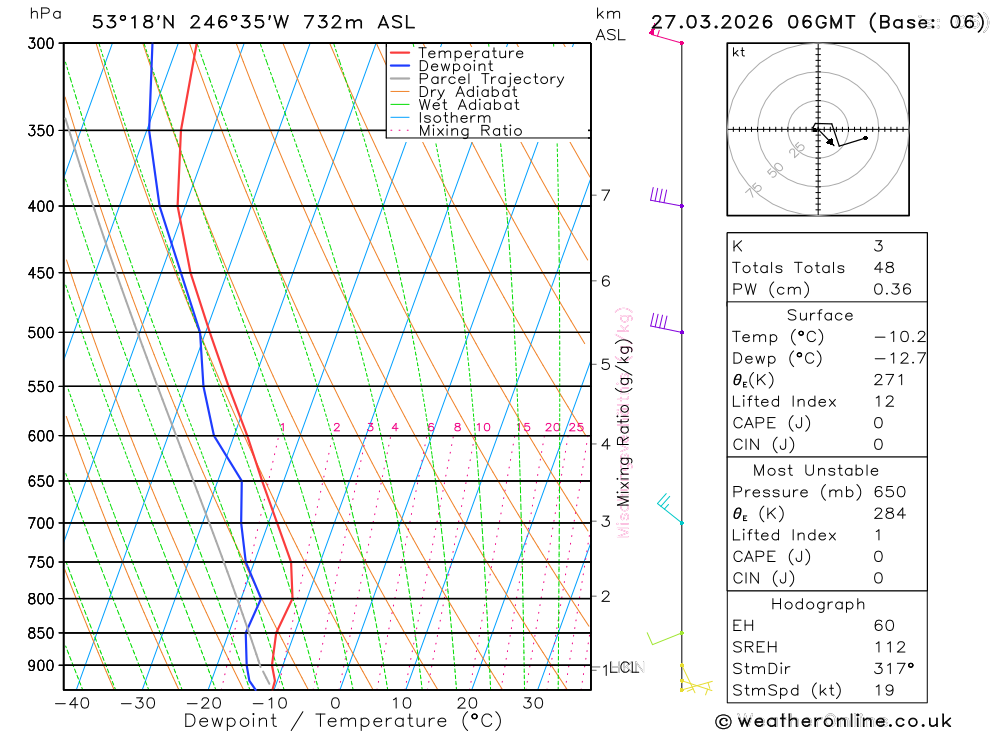The height and width of the screenshot is (733, 1000).
Task: Click the Surface section heading
Action: pos(820,315)
